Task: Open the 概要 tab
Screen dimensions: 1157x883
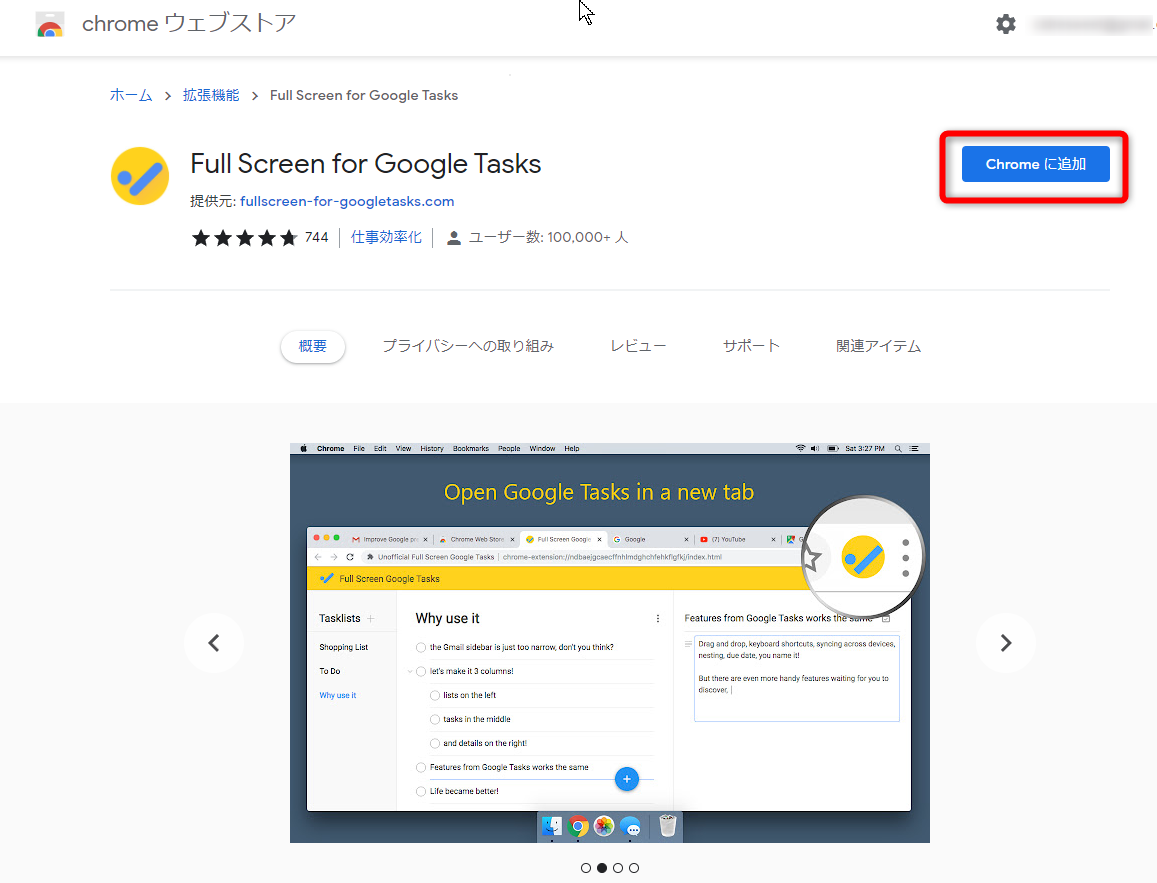Action: click(313, 346)
